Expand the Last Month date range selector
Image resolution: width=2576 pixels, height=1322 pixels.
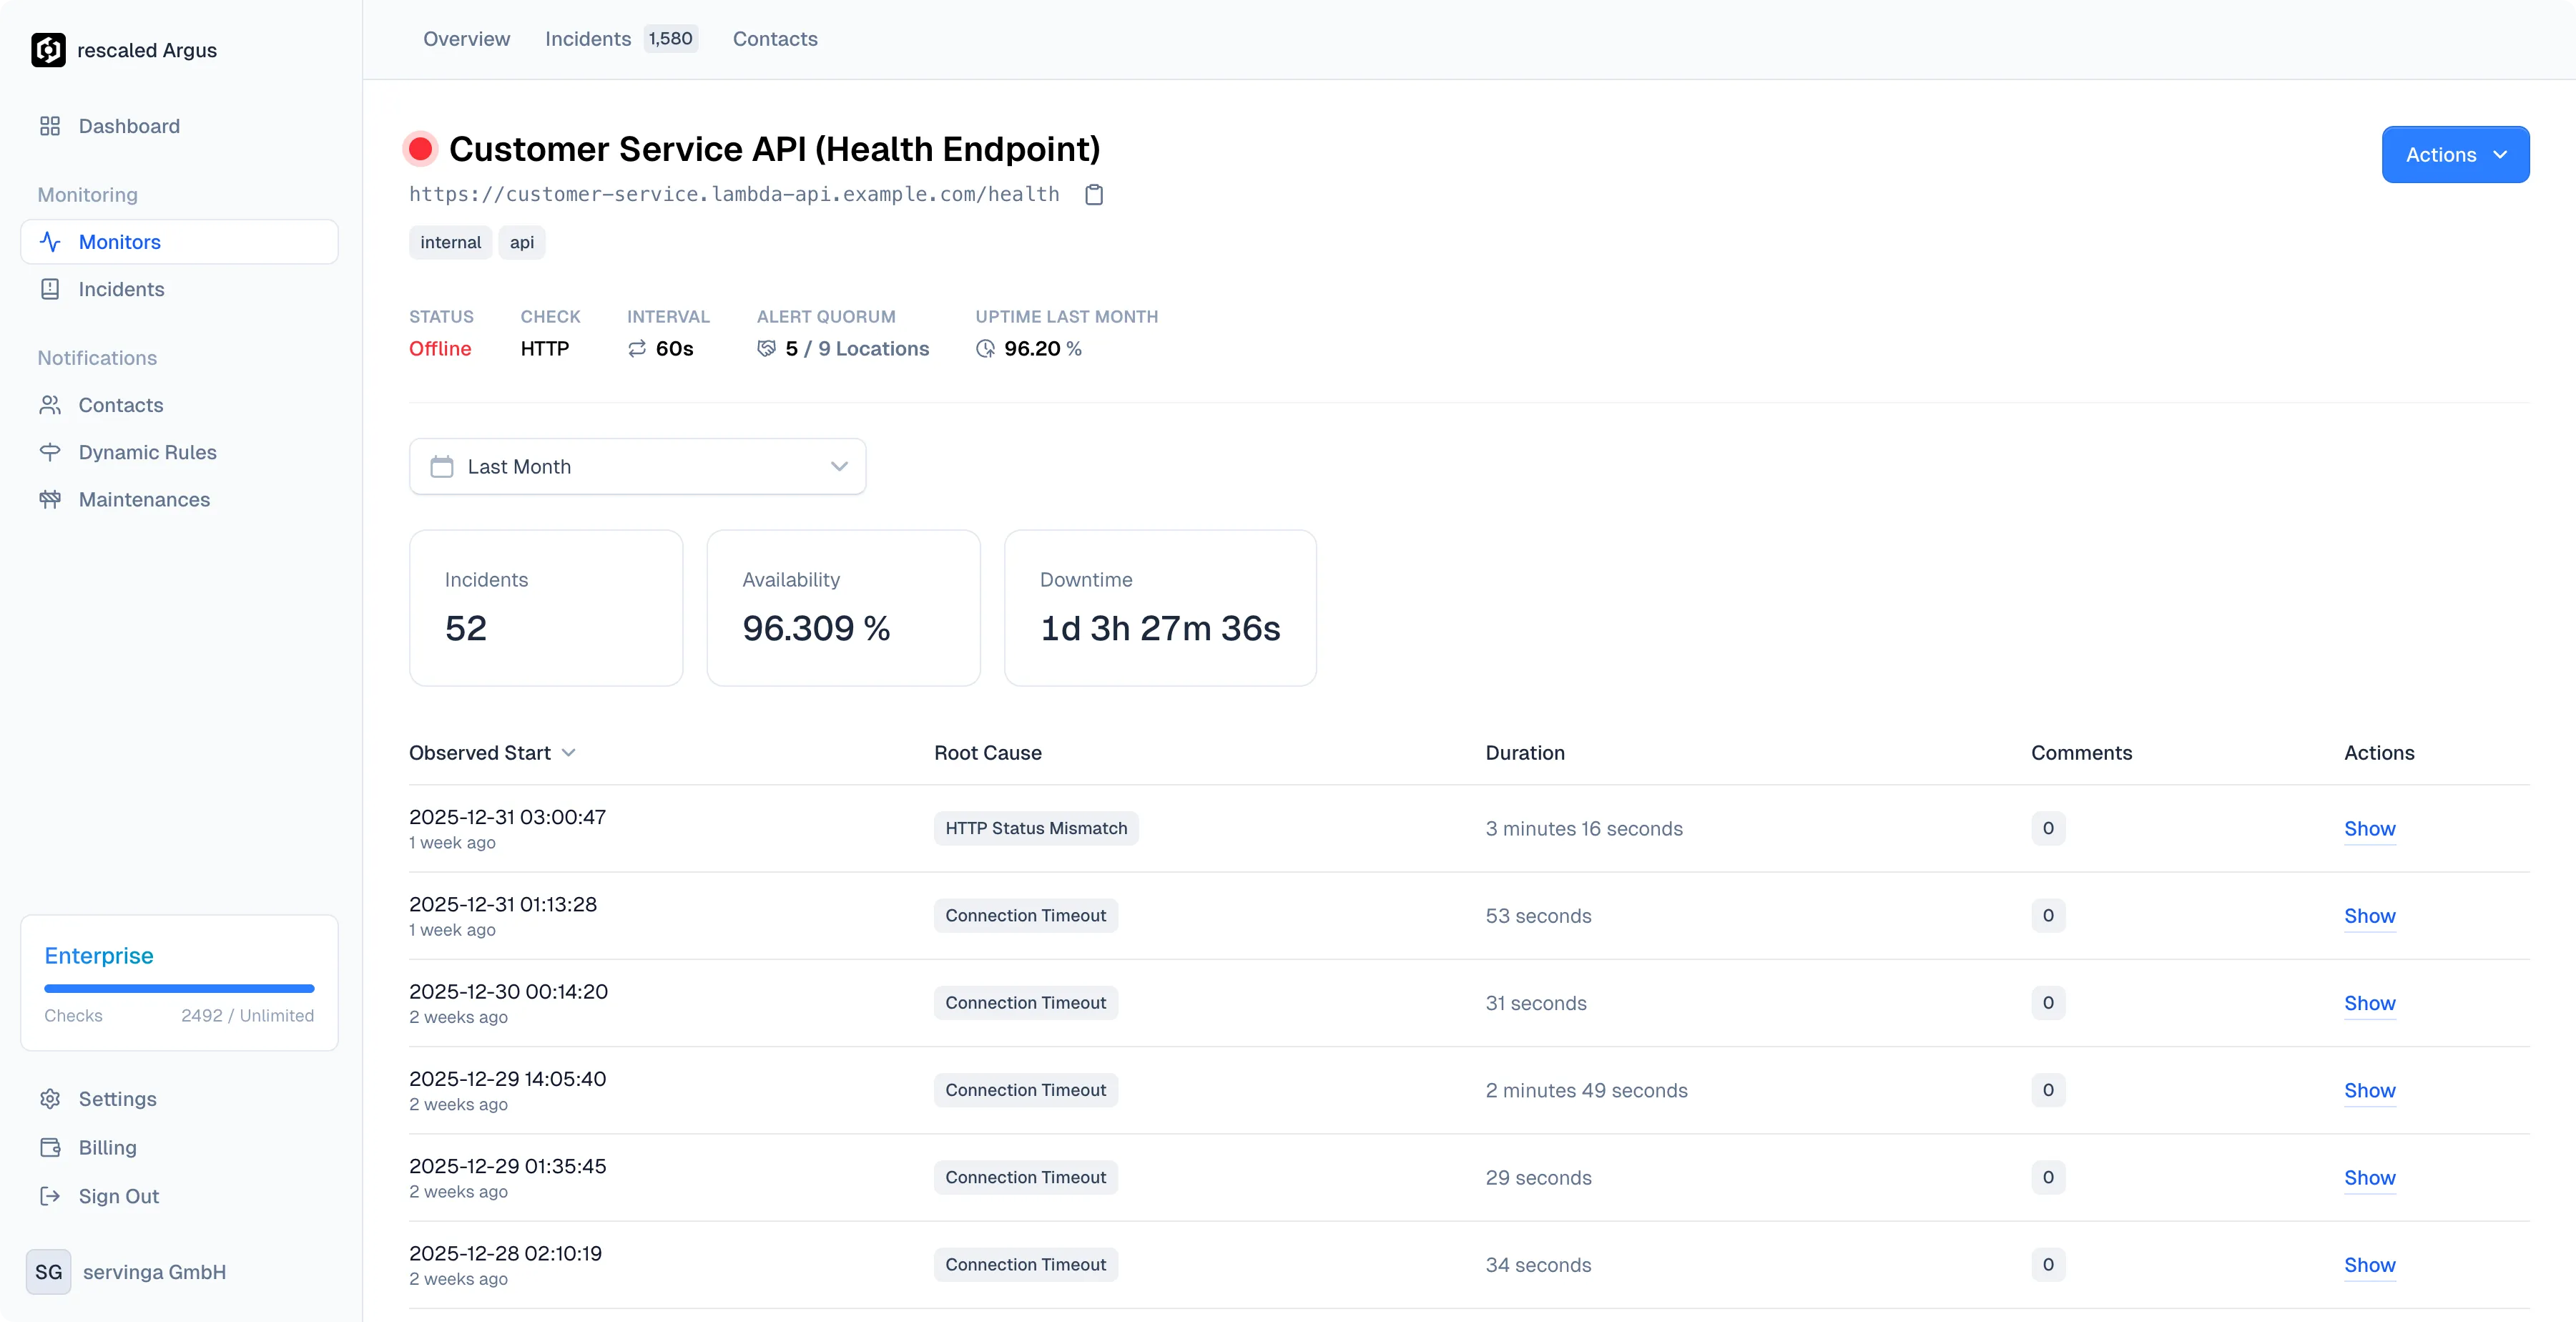pyautogui.click(x=637, y=467)
